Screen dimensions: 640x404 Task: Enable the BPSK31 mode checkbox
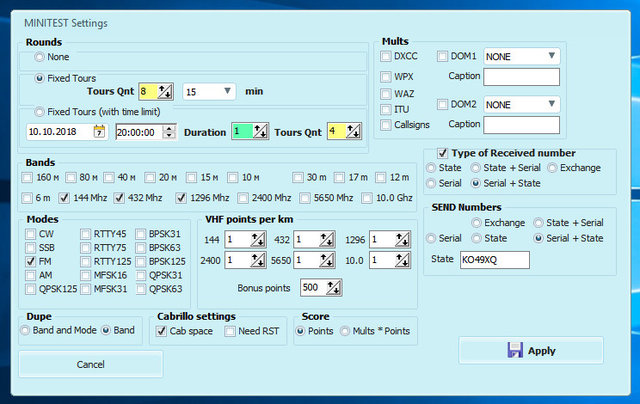(x=140, y=234)
